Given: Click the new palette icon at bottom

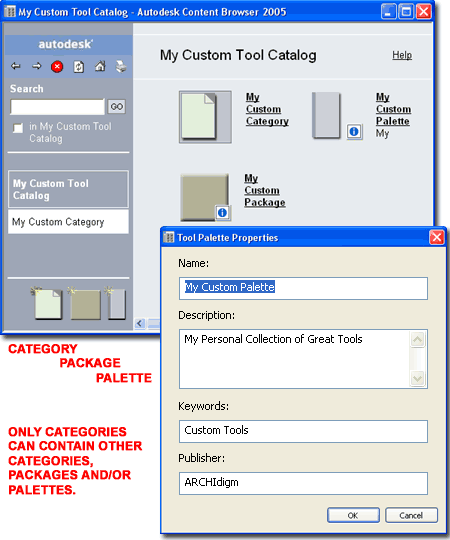Looking at the screenshot, I should click(x=116, y=303).
